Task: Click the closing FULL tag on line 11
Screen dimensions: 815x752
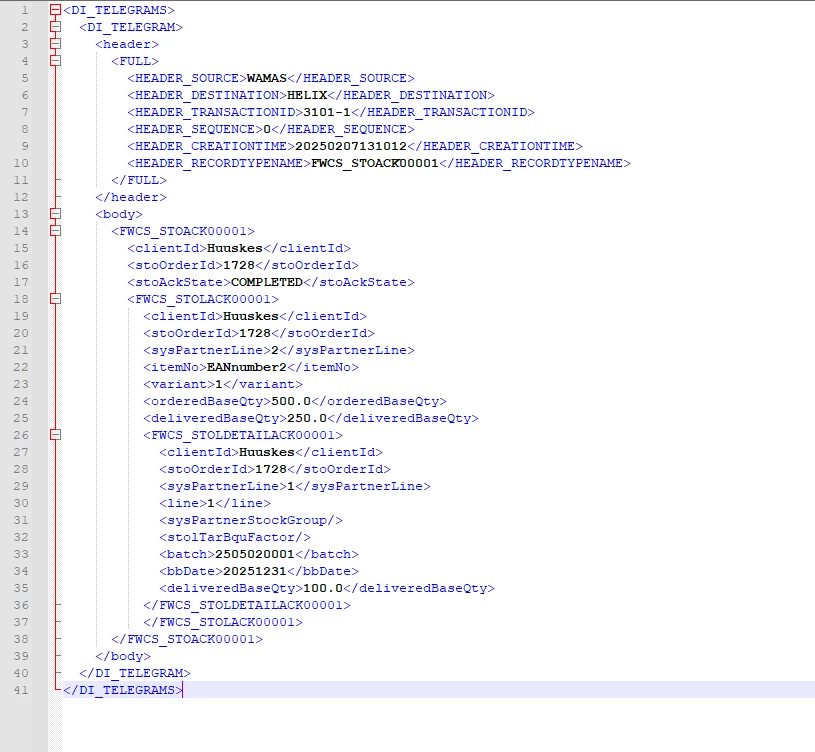Action: click(x=139, y=180)
